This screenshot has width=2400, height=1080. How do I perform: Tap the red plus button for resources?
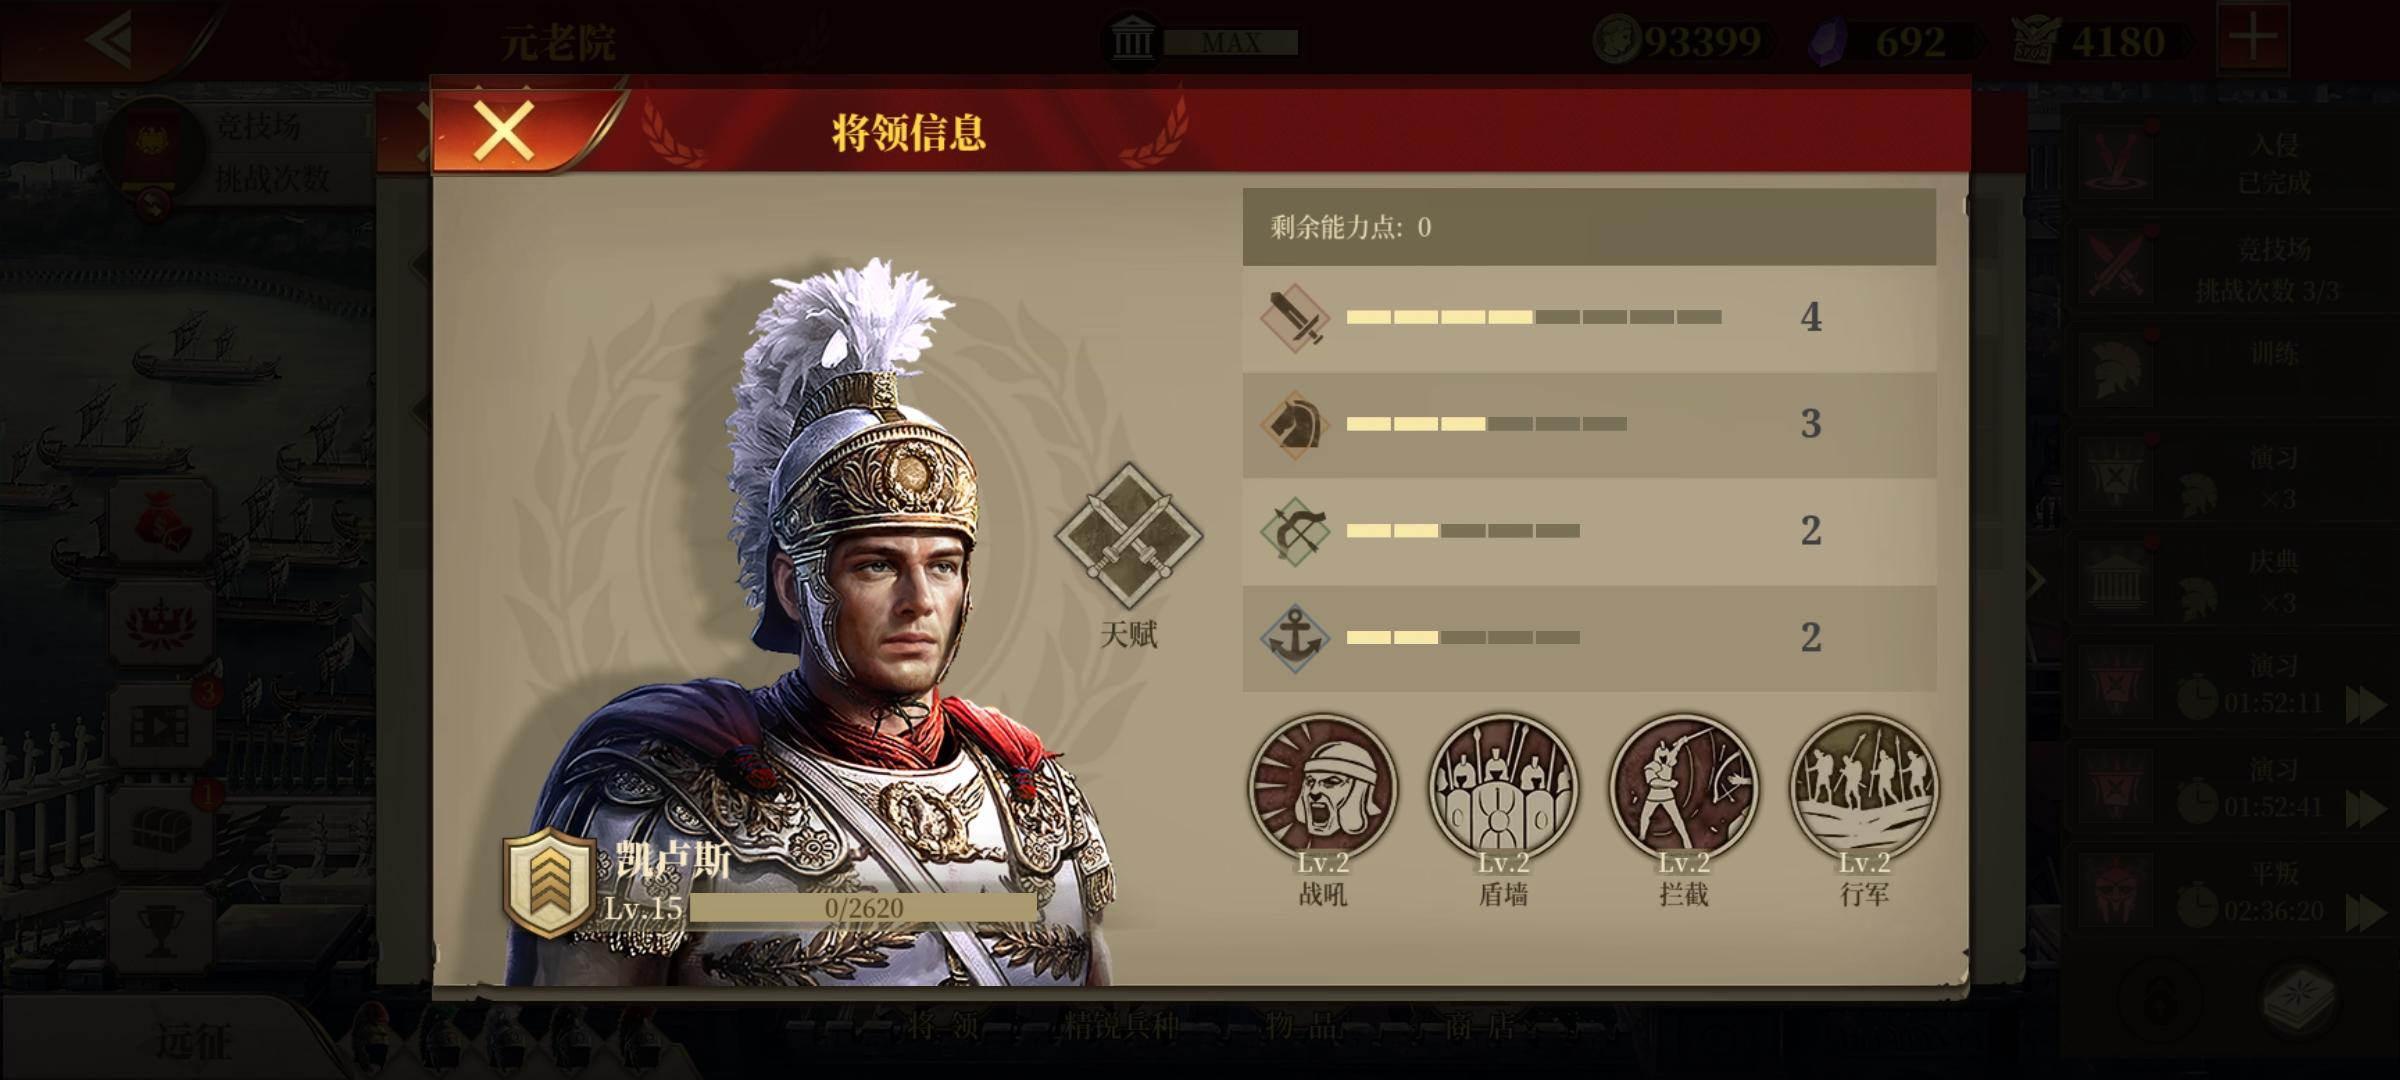(2253, 40)
